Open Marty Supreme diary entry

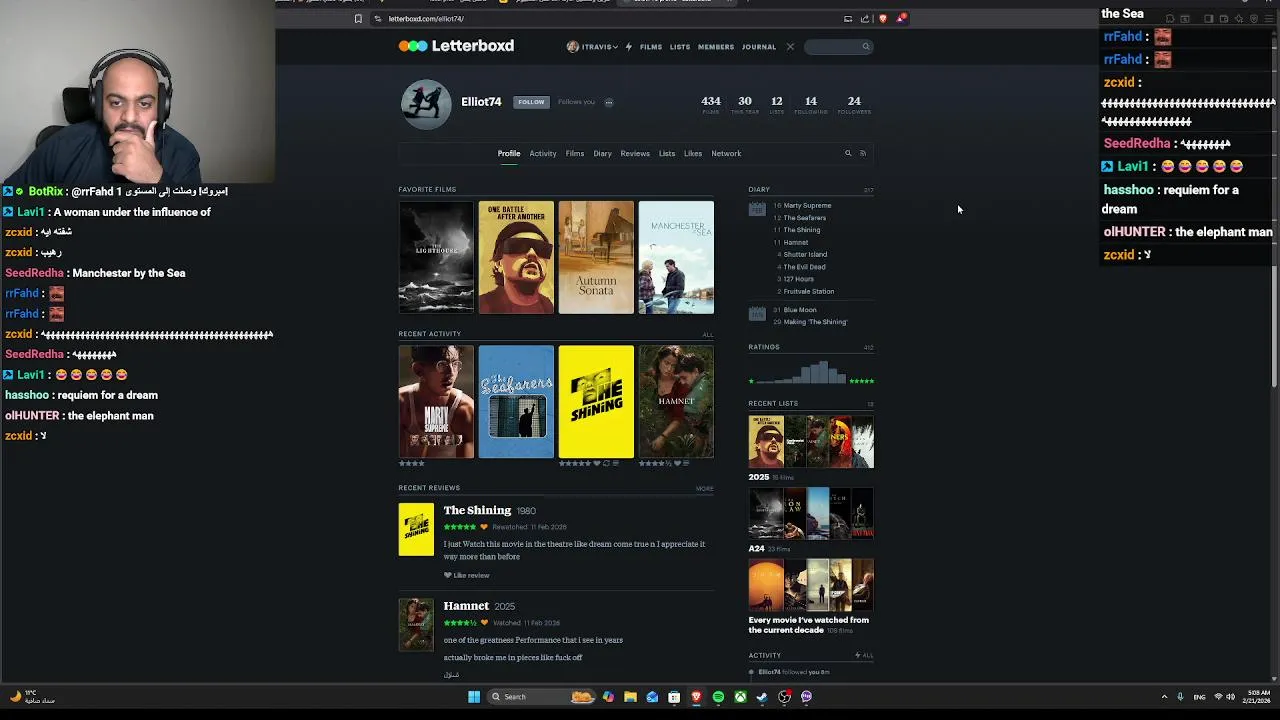tap(807, 206)
